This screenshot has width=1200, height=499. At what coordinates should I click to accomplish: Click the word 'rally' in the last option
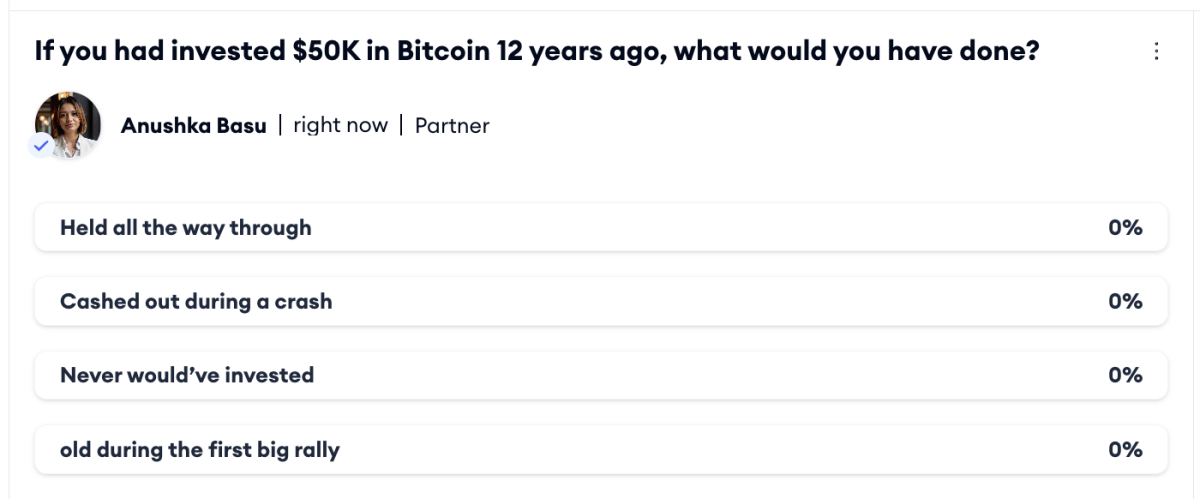point(315,450)
